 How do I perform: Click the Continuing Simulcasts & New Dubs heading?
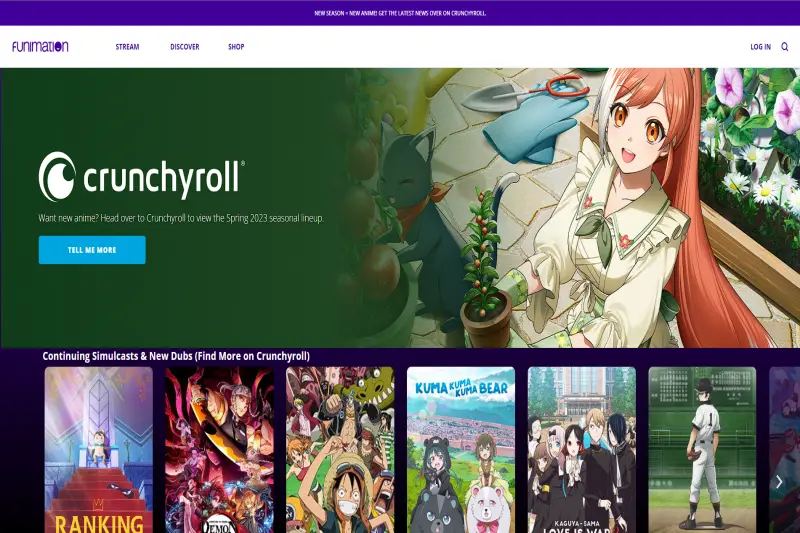[176, 356]
